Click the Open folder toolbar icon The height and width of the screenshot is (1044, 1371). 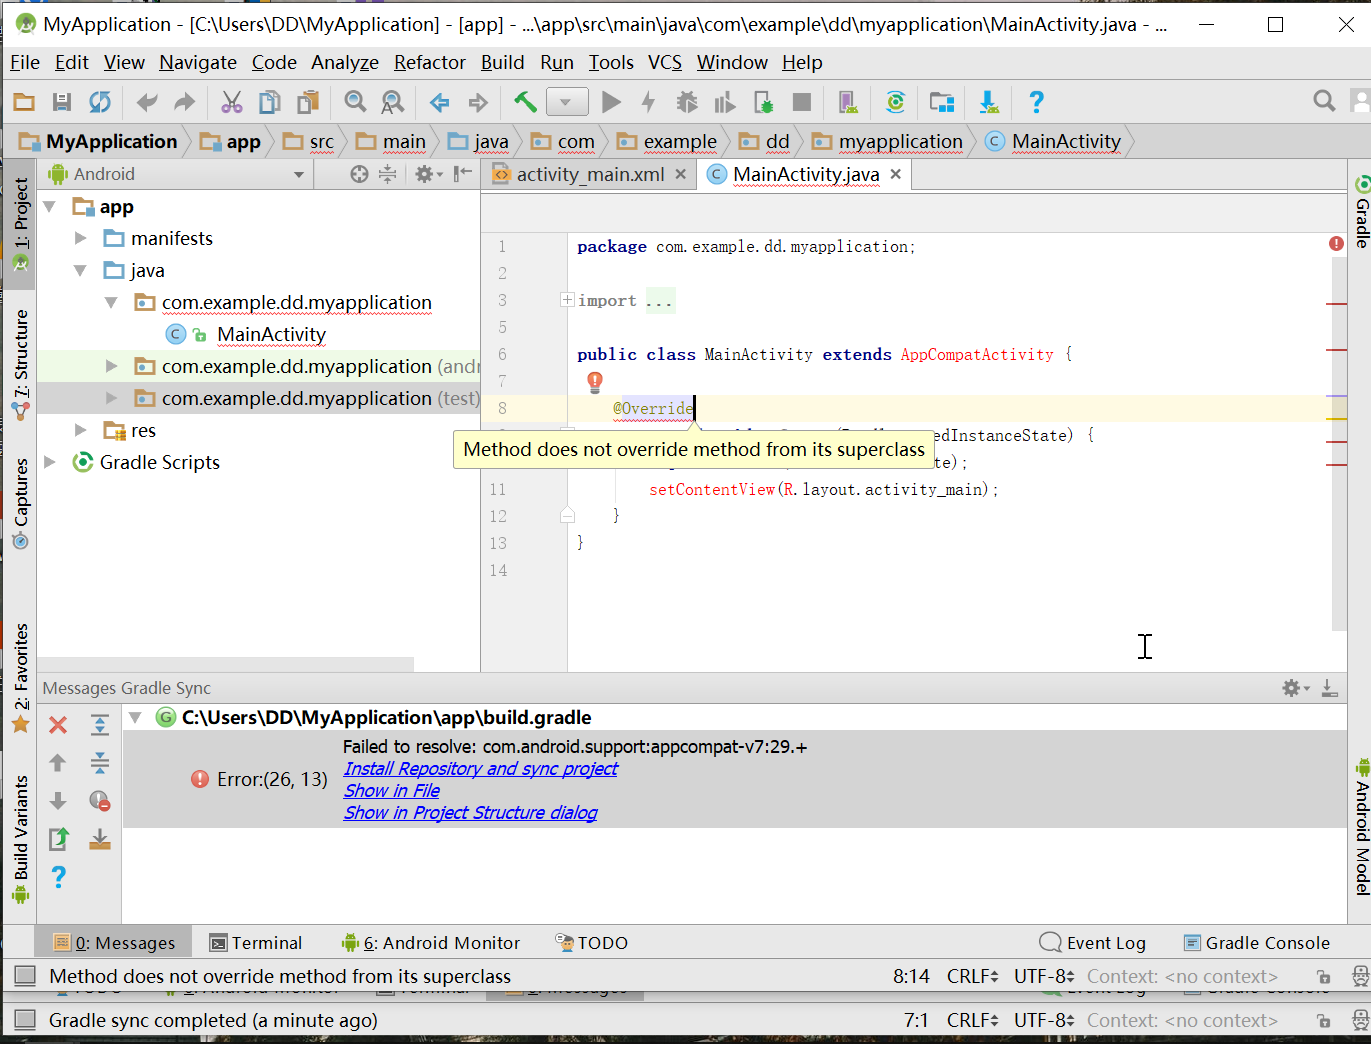click(x=24, y=101)
